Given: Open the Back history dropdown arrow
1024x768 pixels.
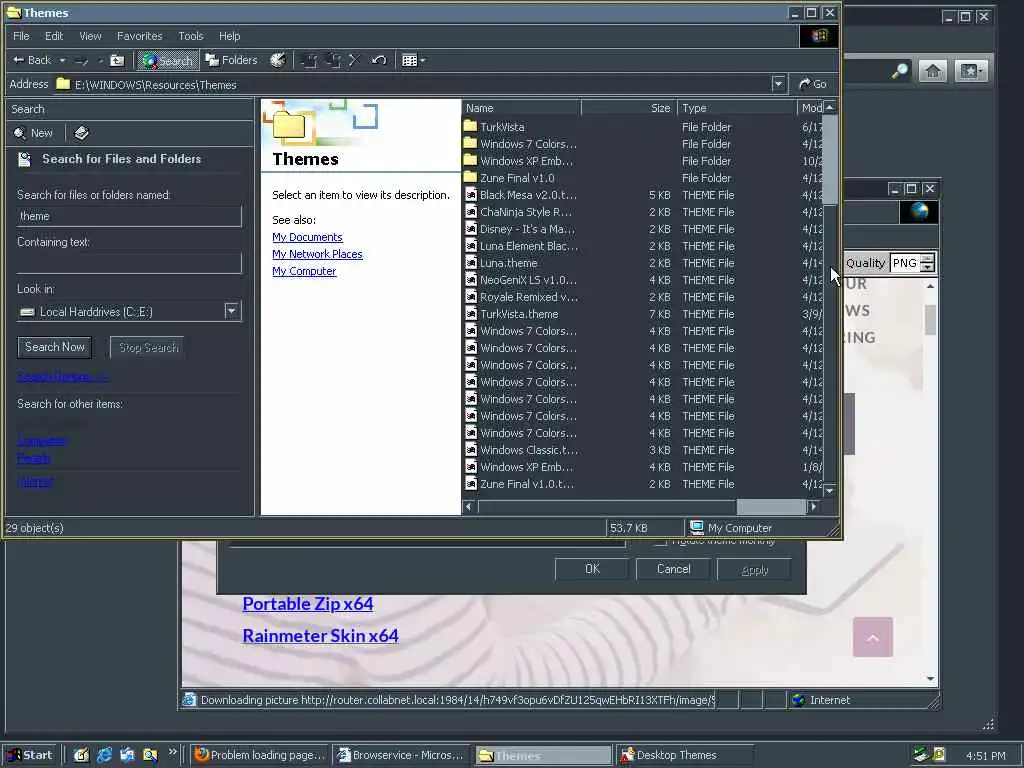Looking at the screenshot, I should 63,61.
